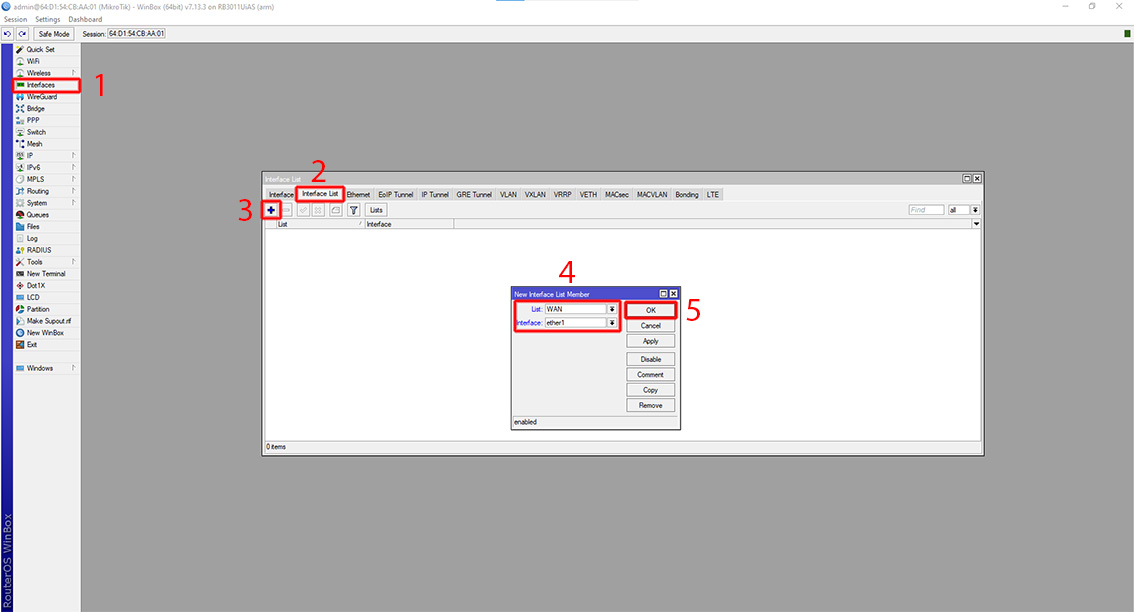Switch to the EoIP Tunnel tab
The width and height of the screenshot is (1134, 612).
(x=396, y=195)
